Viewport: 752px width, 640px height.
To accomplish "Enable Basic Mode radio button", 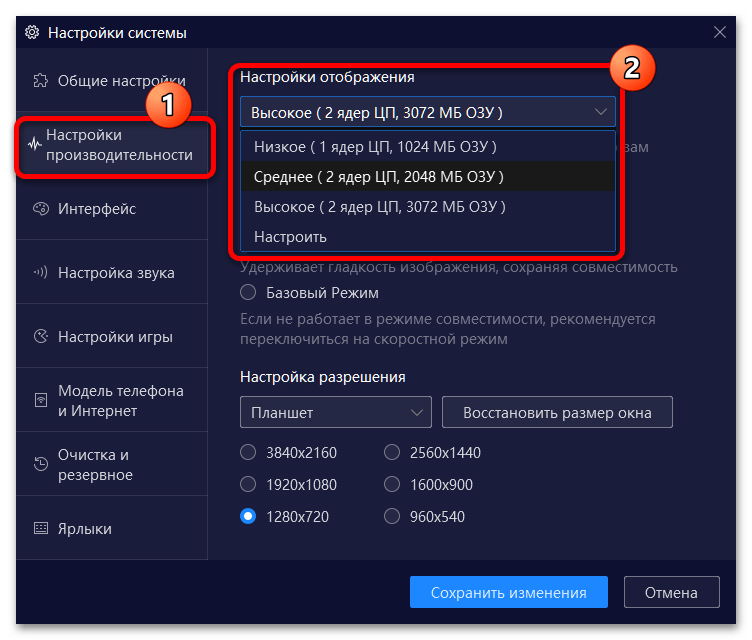I will [248, 293].
